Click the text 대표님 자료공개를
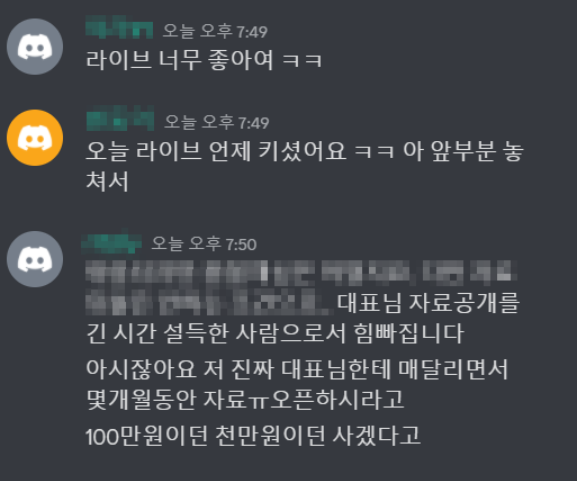The image size is (577, 481). point(428,303)
